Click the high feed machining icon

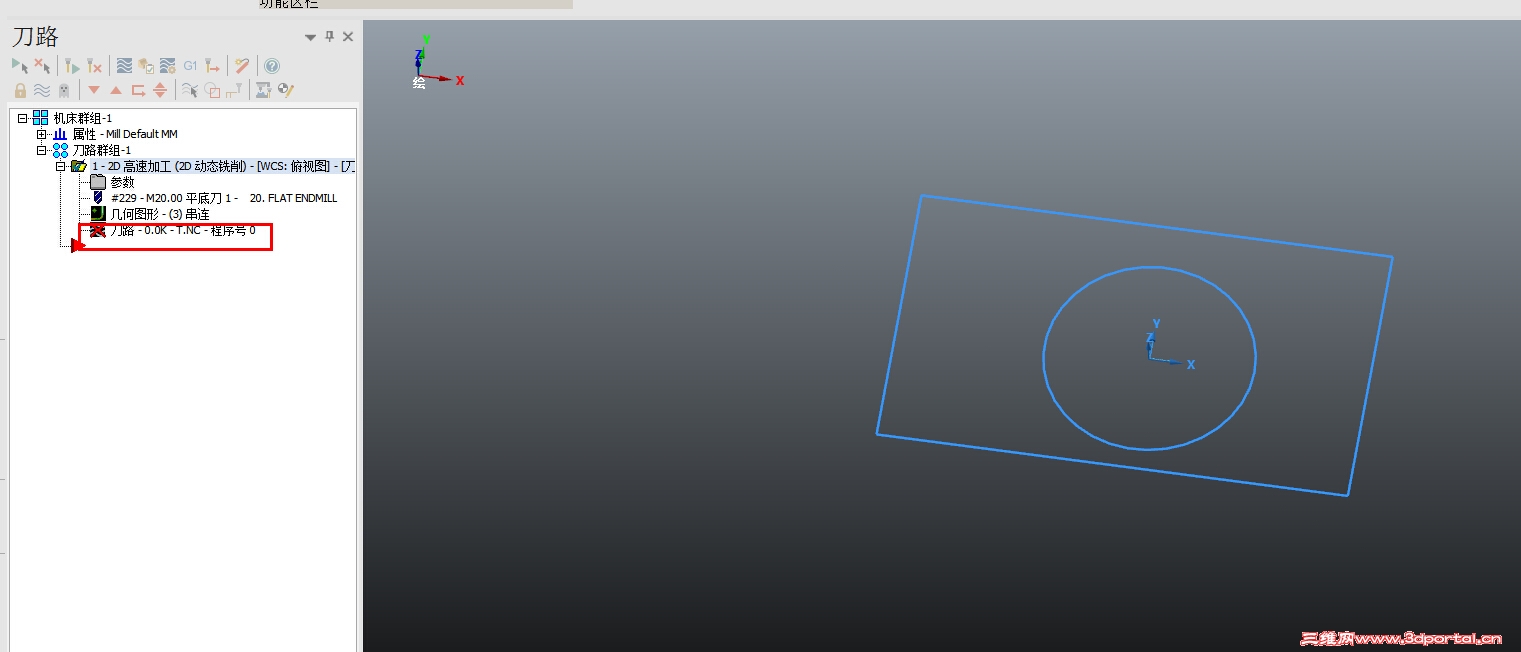pos(212,66)
